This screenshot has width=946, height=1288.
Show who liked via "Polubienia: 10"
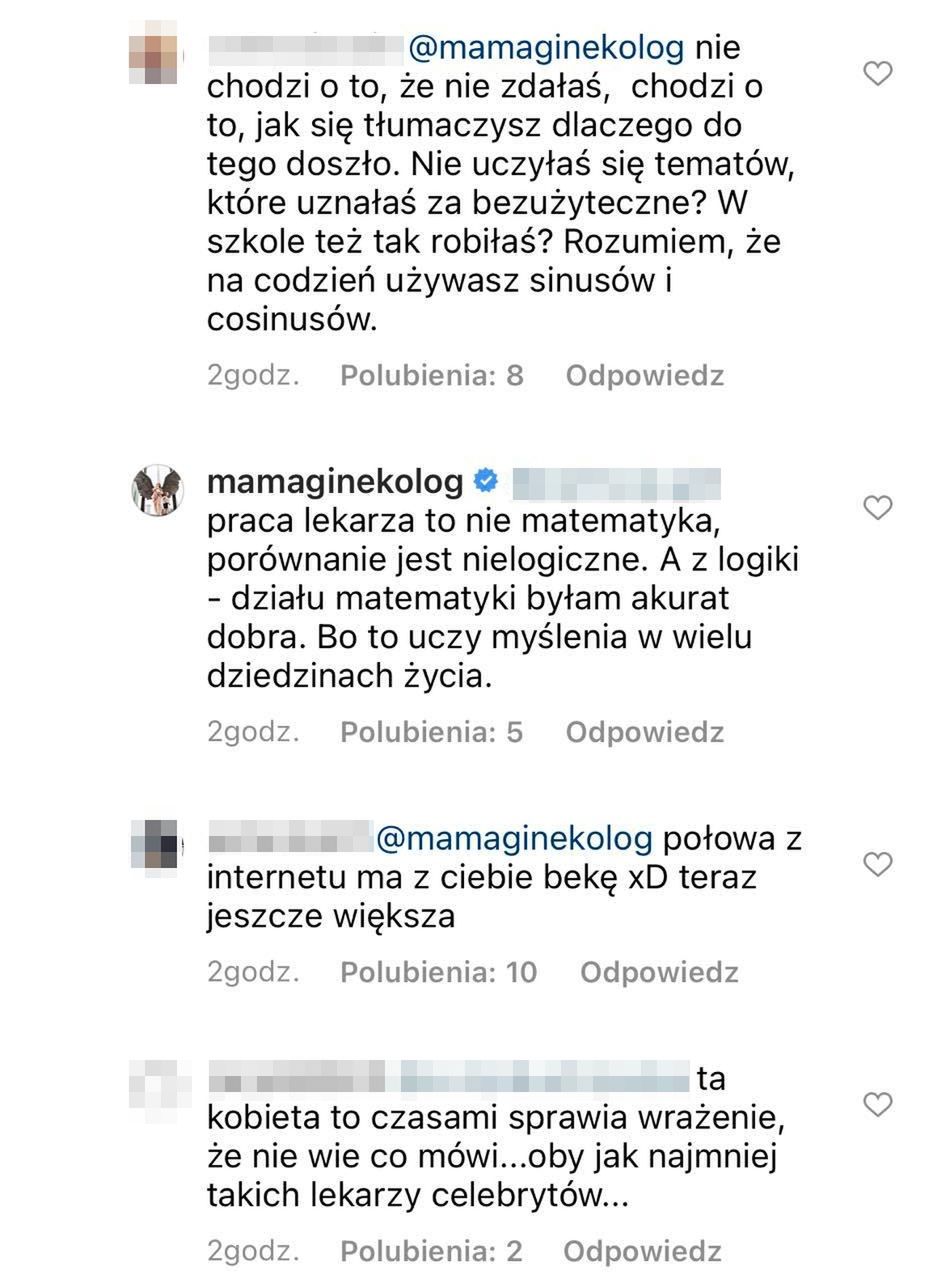[439, 972]
